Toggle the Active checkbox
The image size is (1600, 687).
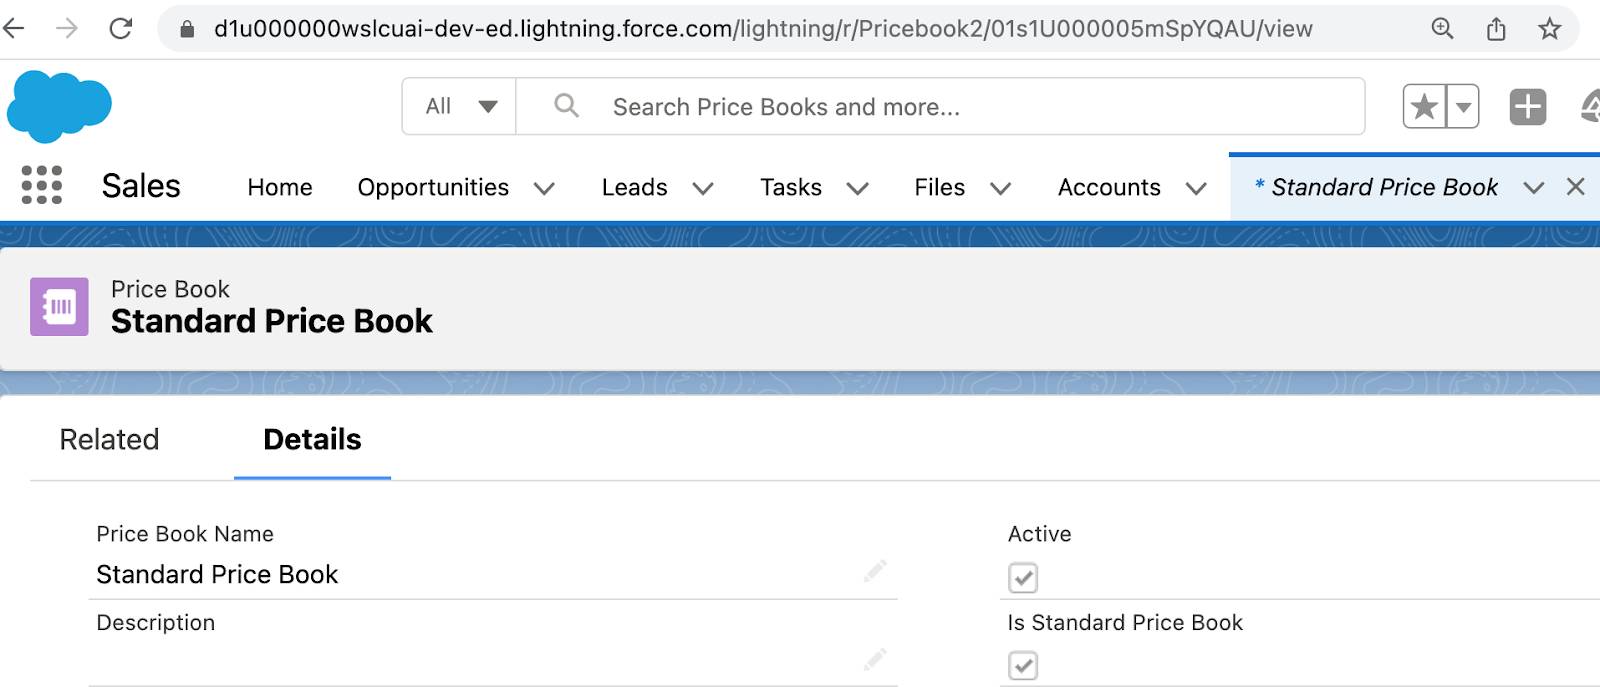1023,578
